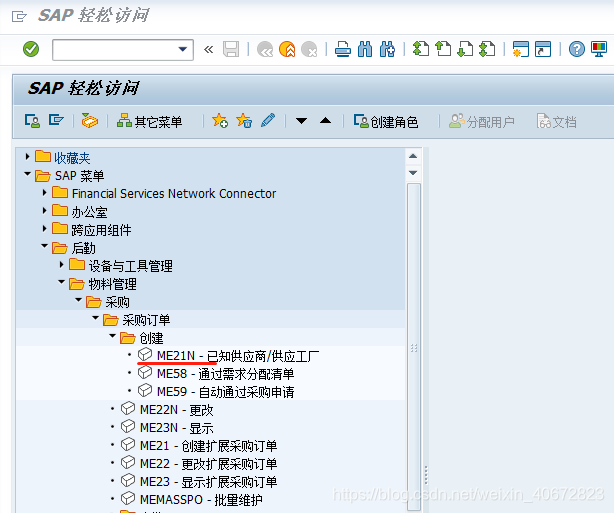This screenshot has height=513, width=614.
Task: Move favorite up arrow
Action: click(x=325, y=120)
